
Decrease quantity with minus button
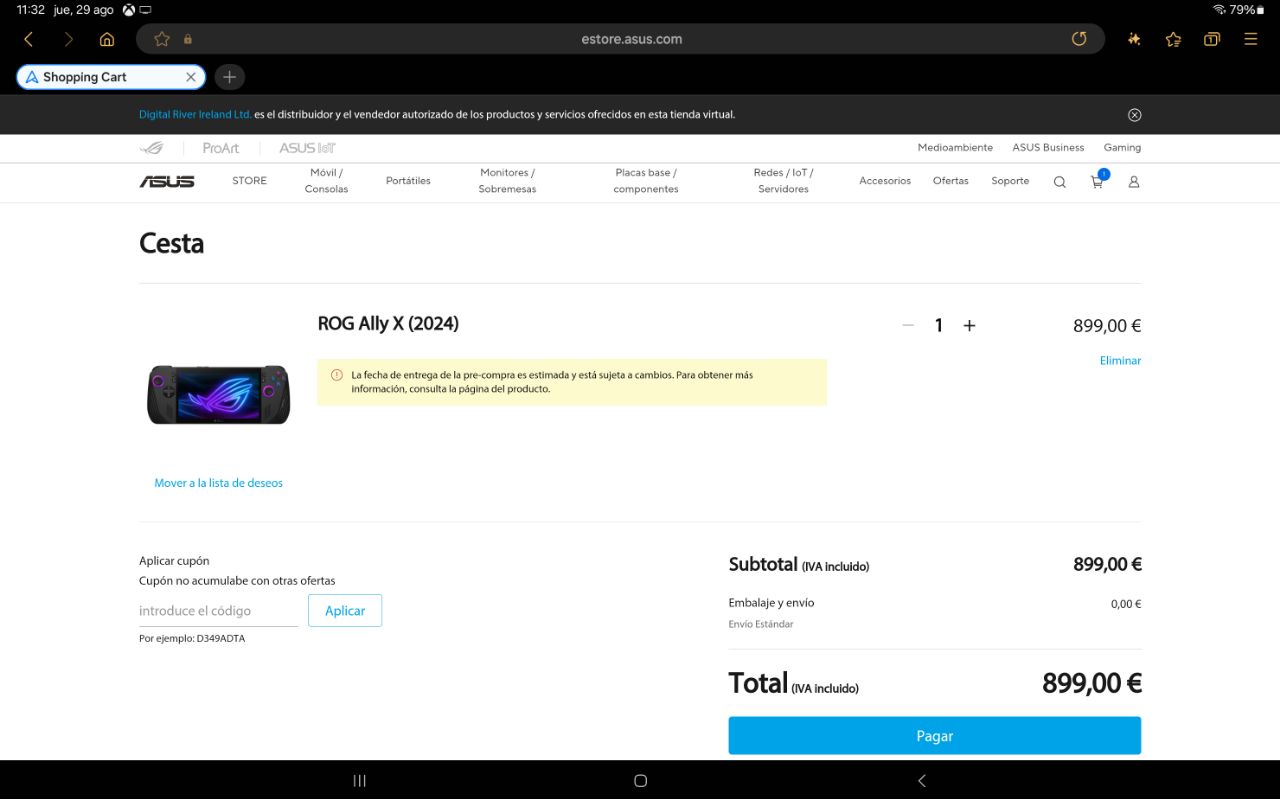tap(908, 325)
